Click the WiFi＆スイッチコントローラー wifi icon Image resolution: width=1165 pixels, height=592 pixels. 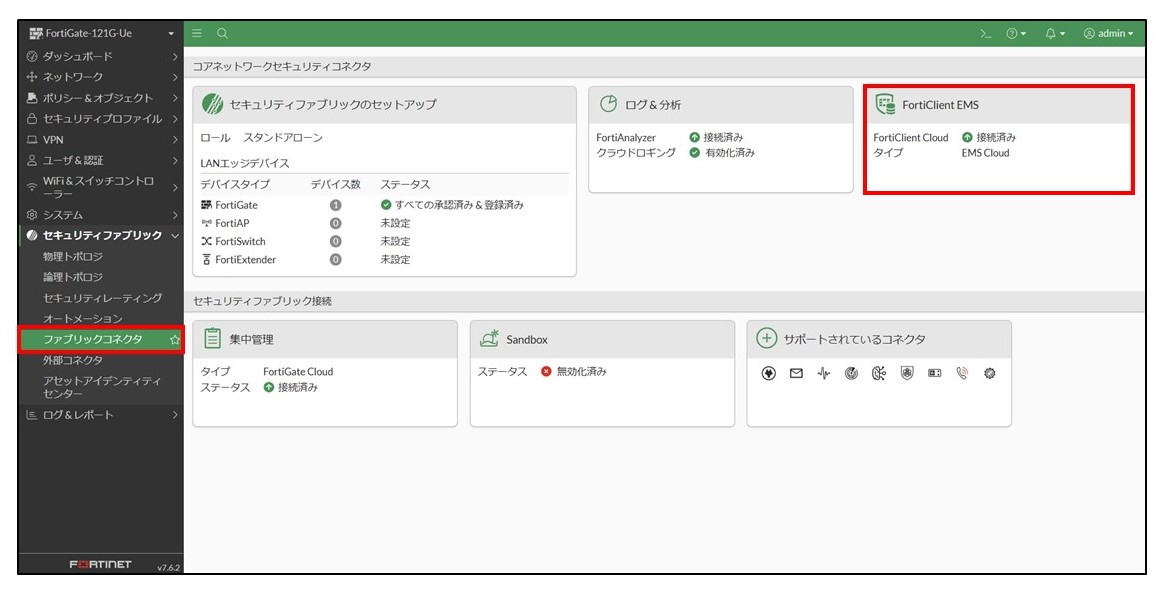click(32, 187)
